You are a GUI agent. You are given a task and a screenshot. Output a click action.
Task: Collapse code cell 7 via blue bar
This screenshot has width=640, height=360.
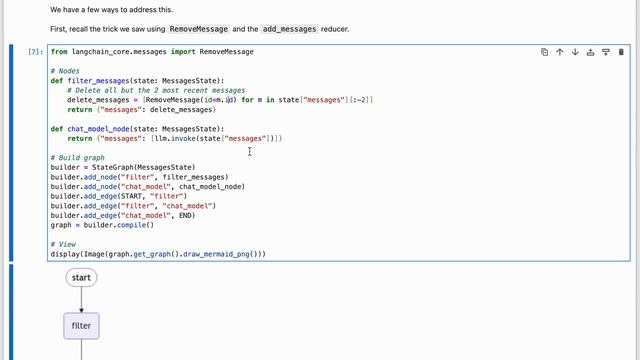click(x=11, y=153)
